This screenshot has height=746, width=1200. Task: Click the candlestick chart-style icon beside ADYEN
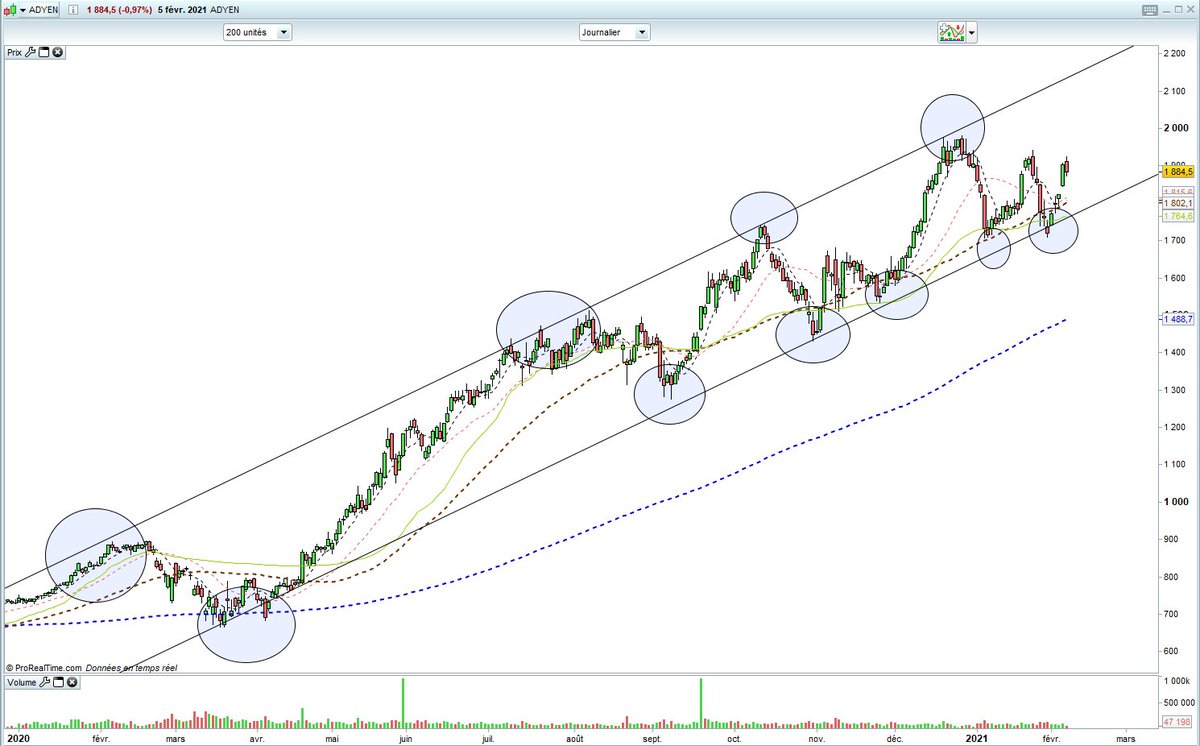coord(9,9)
